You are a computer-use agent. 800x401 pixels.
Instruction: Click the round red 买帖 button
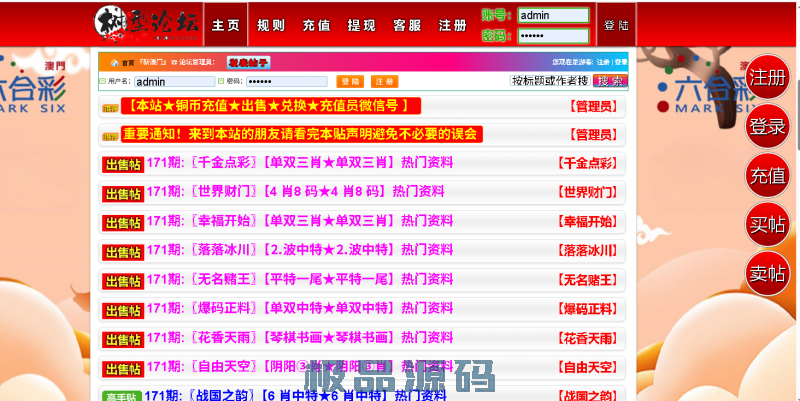[x=767, y=224]
